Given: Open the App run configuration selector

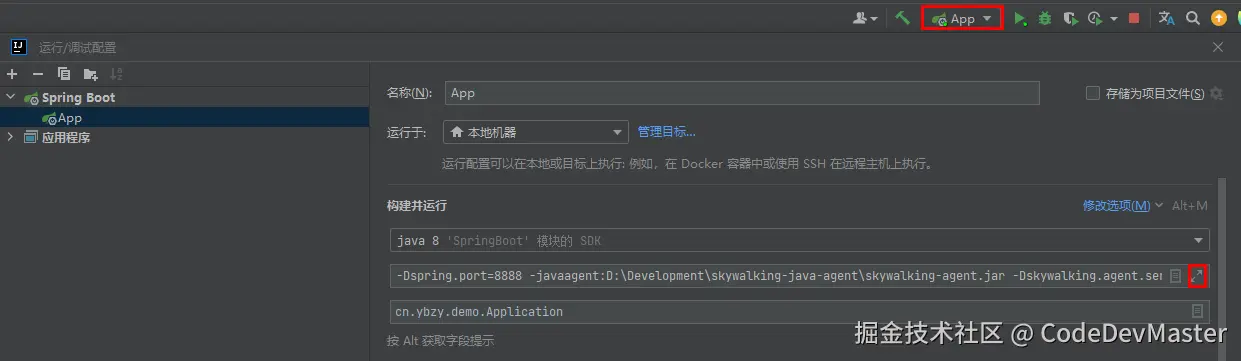Looking at the screenshot, I should [x=961, y=18].
